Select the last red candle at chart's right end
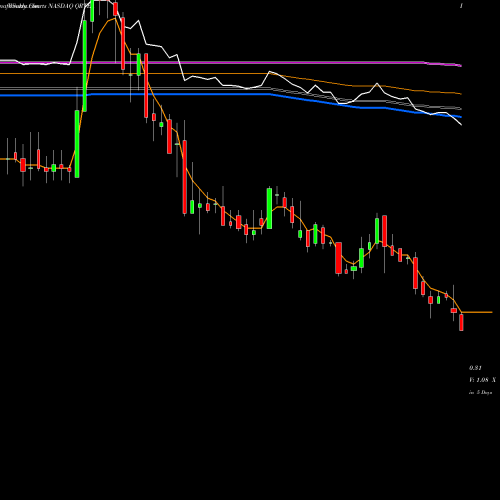500x500 pixels. pyautogui.click(x=461, y=322)
